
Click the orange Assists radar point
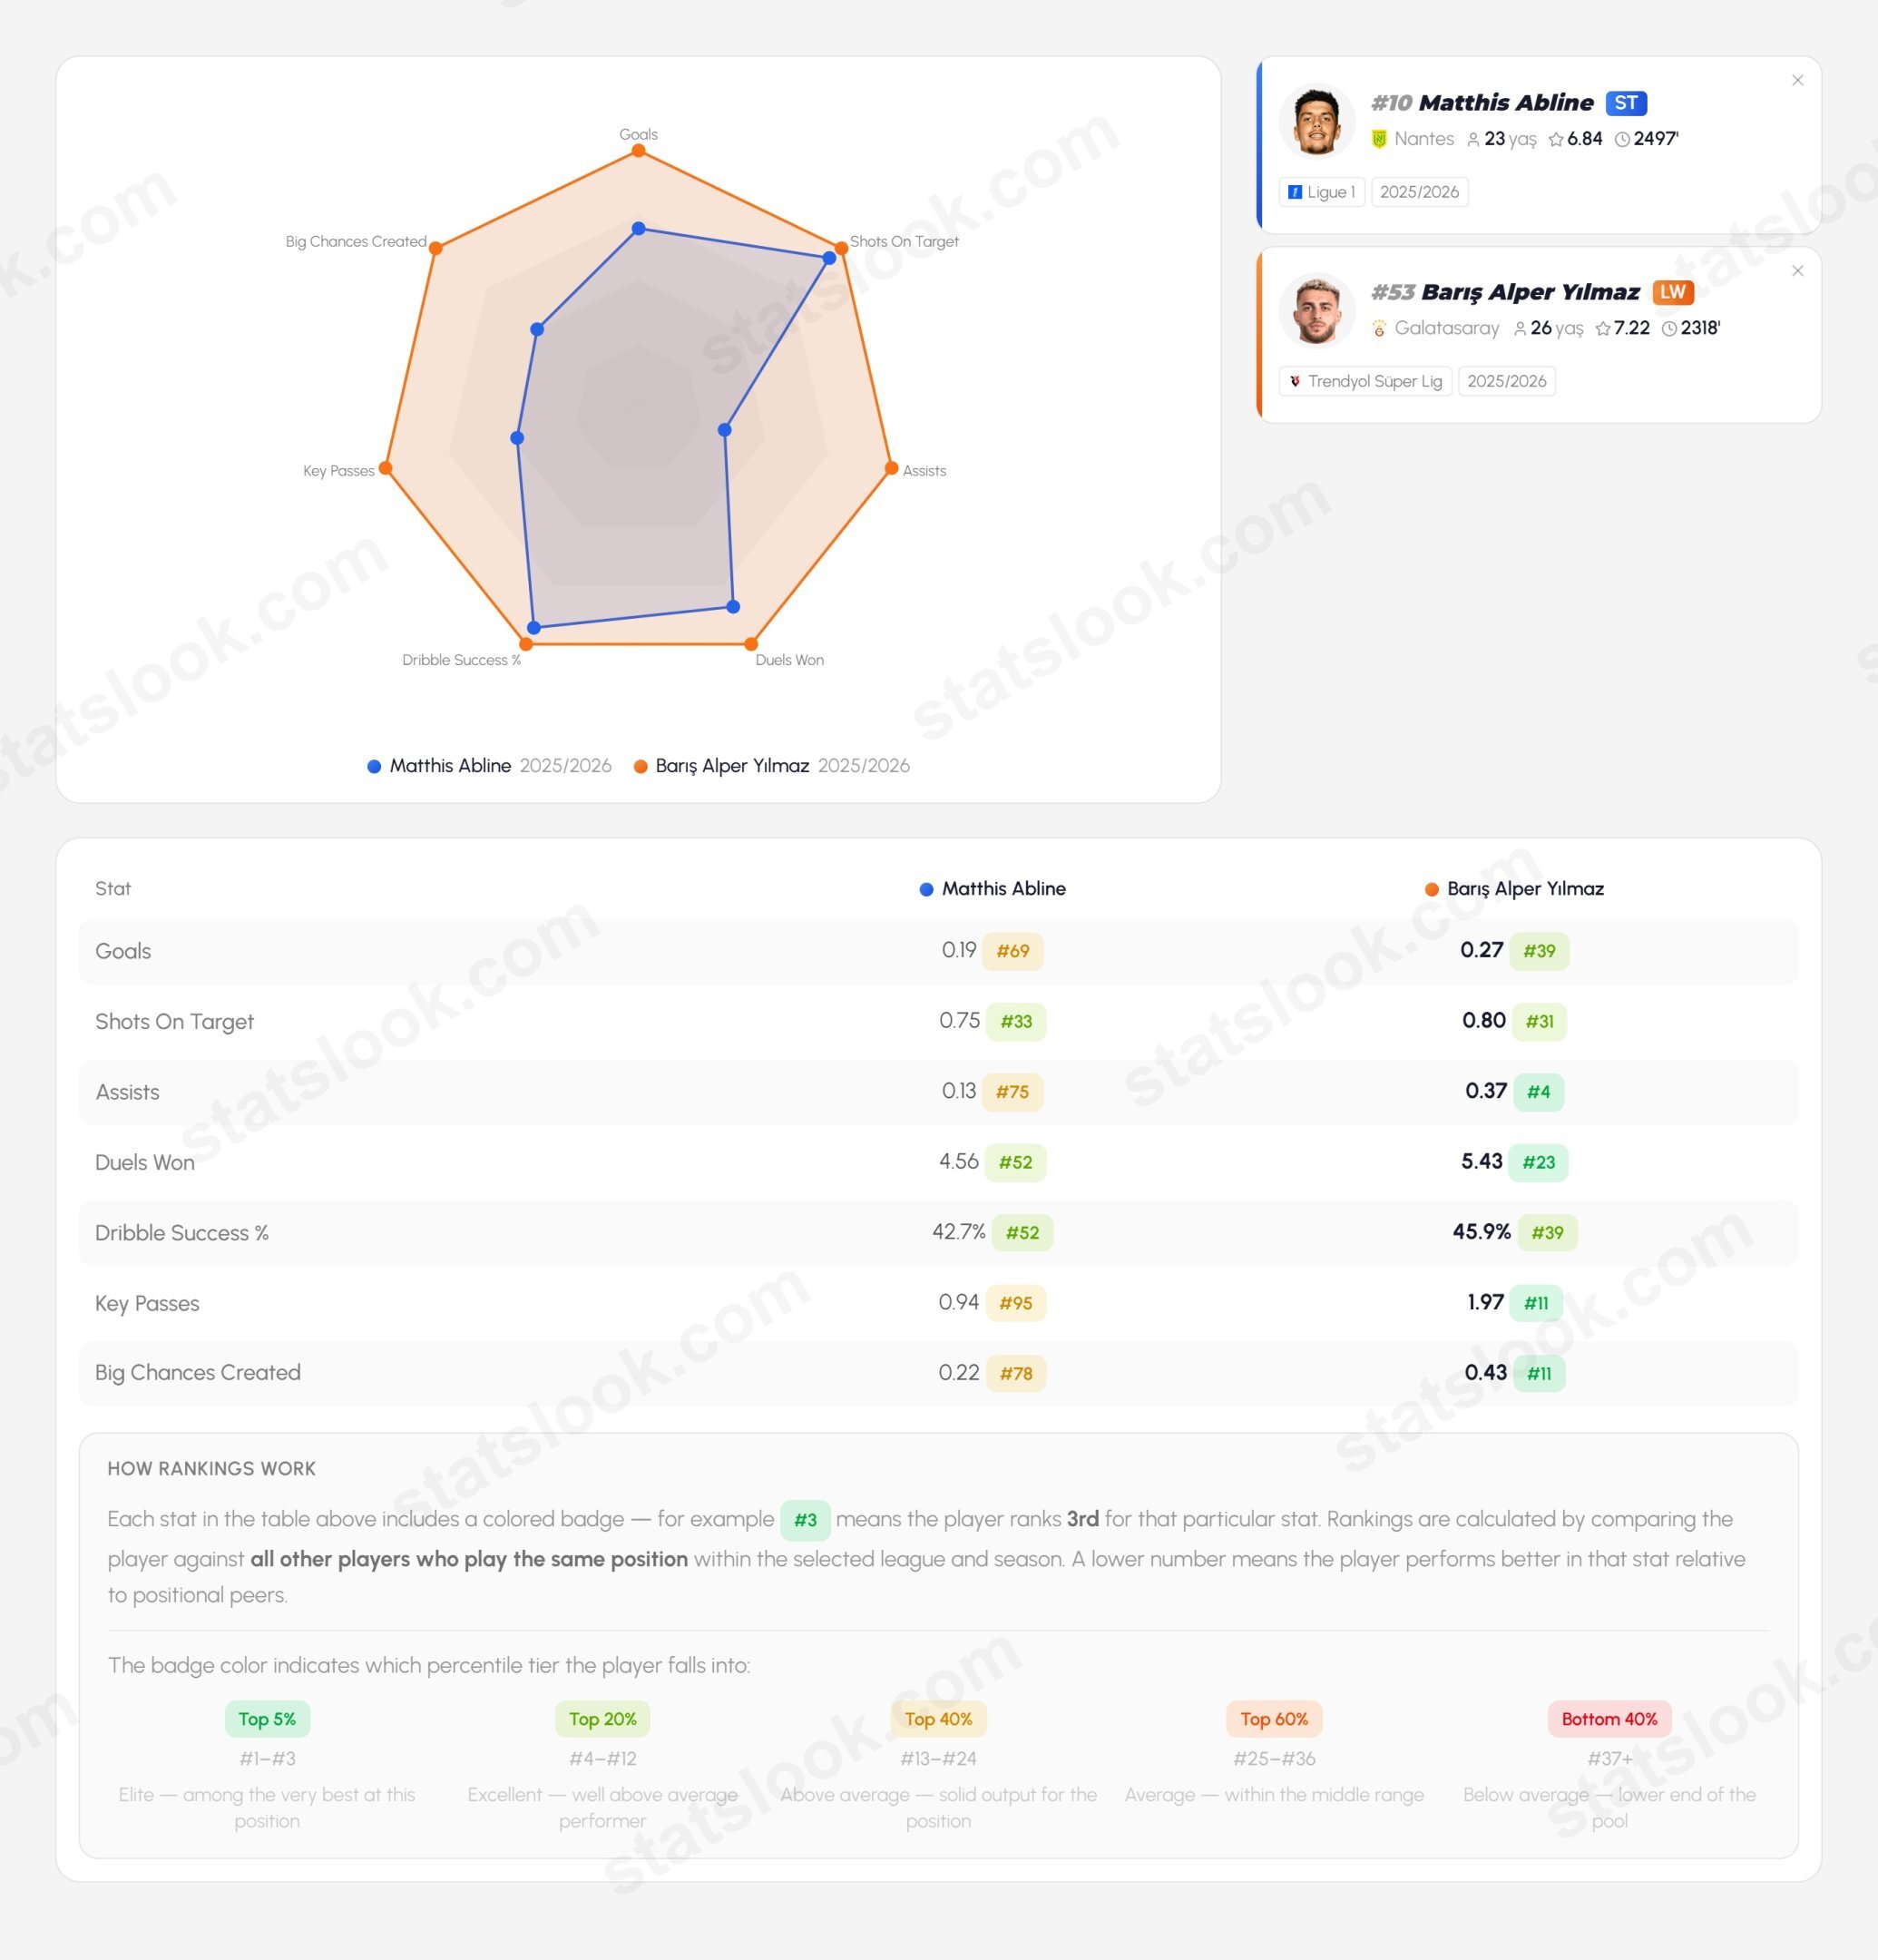point(891,468)
